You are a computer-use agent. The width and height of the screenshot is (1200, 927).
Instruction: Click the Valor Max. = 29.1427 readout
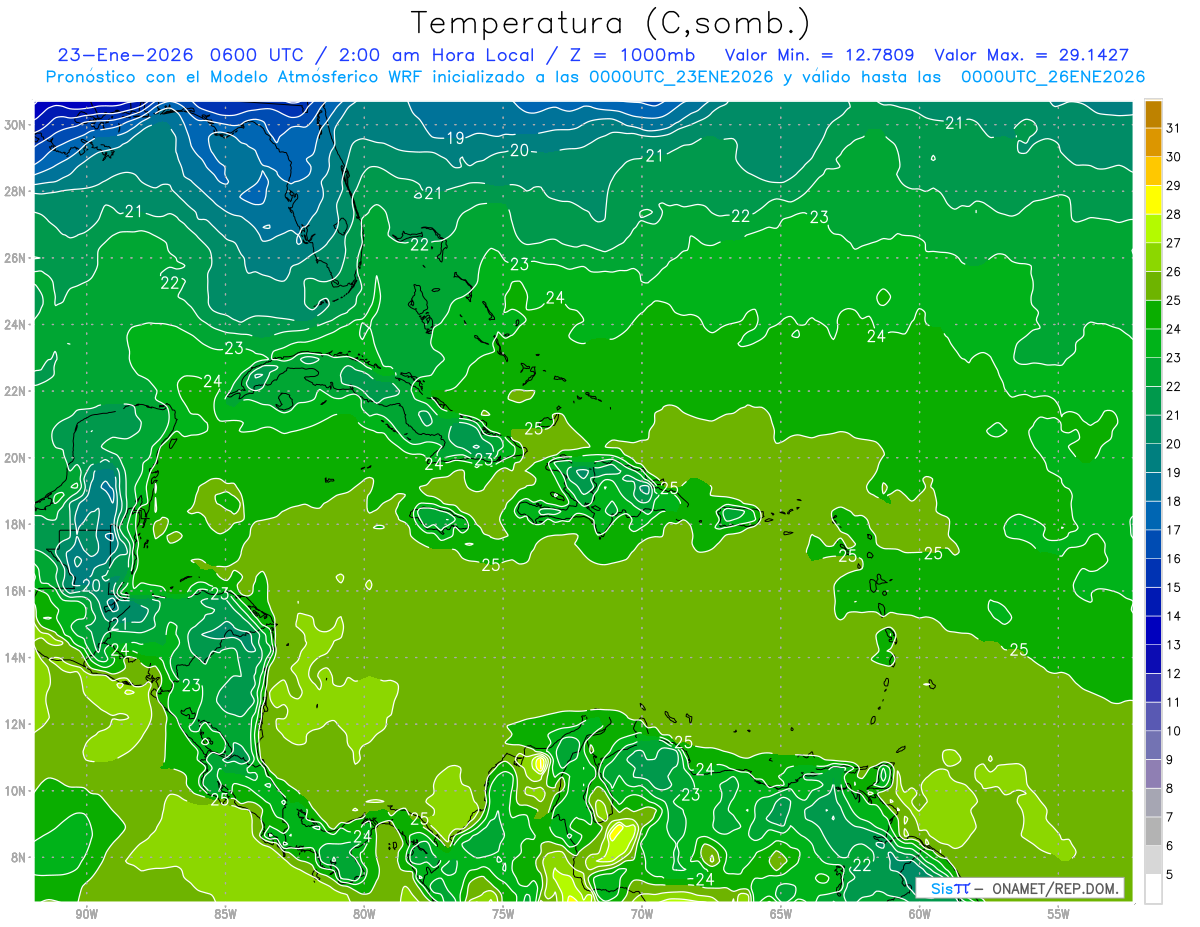(x=1031, y=55)
